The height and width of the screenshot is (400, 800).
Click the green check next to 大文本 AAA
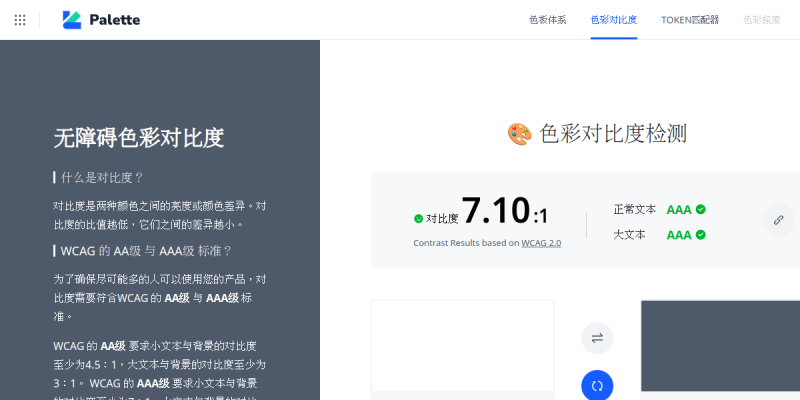701,235
